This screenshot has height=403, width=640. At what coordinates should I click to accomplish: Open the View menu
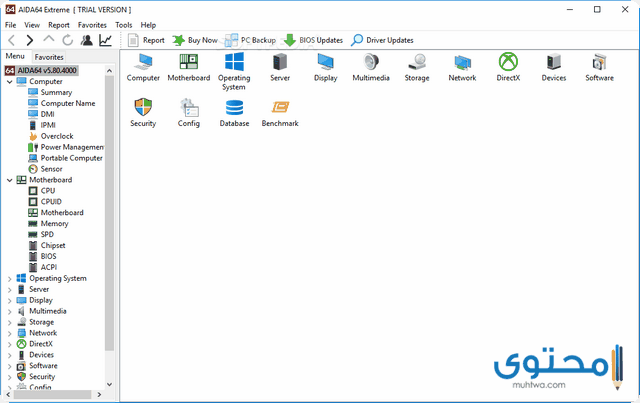(32, 25)
